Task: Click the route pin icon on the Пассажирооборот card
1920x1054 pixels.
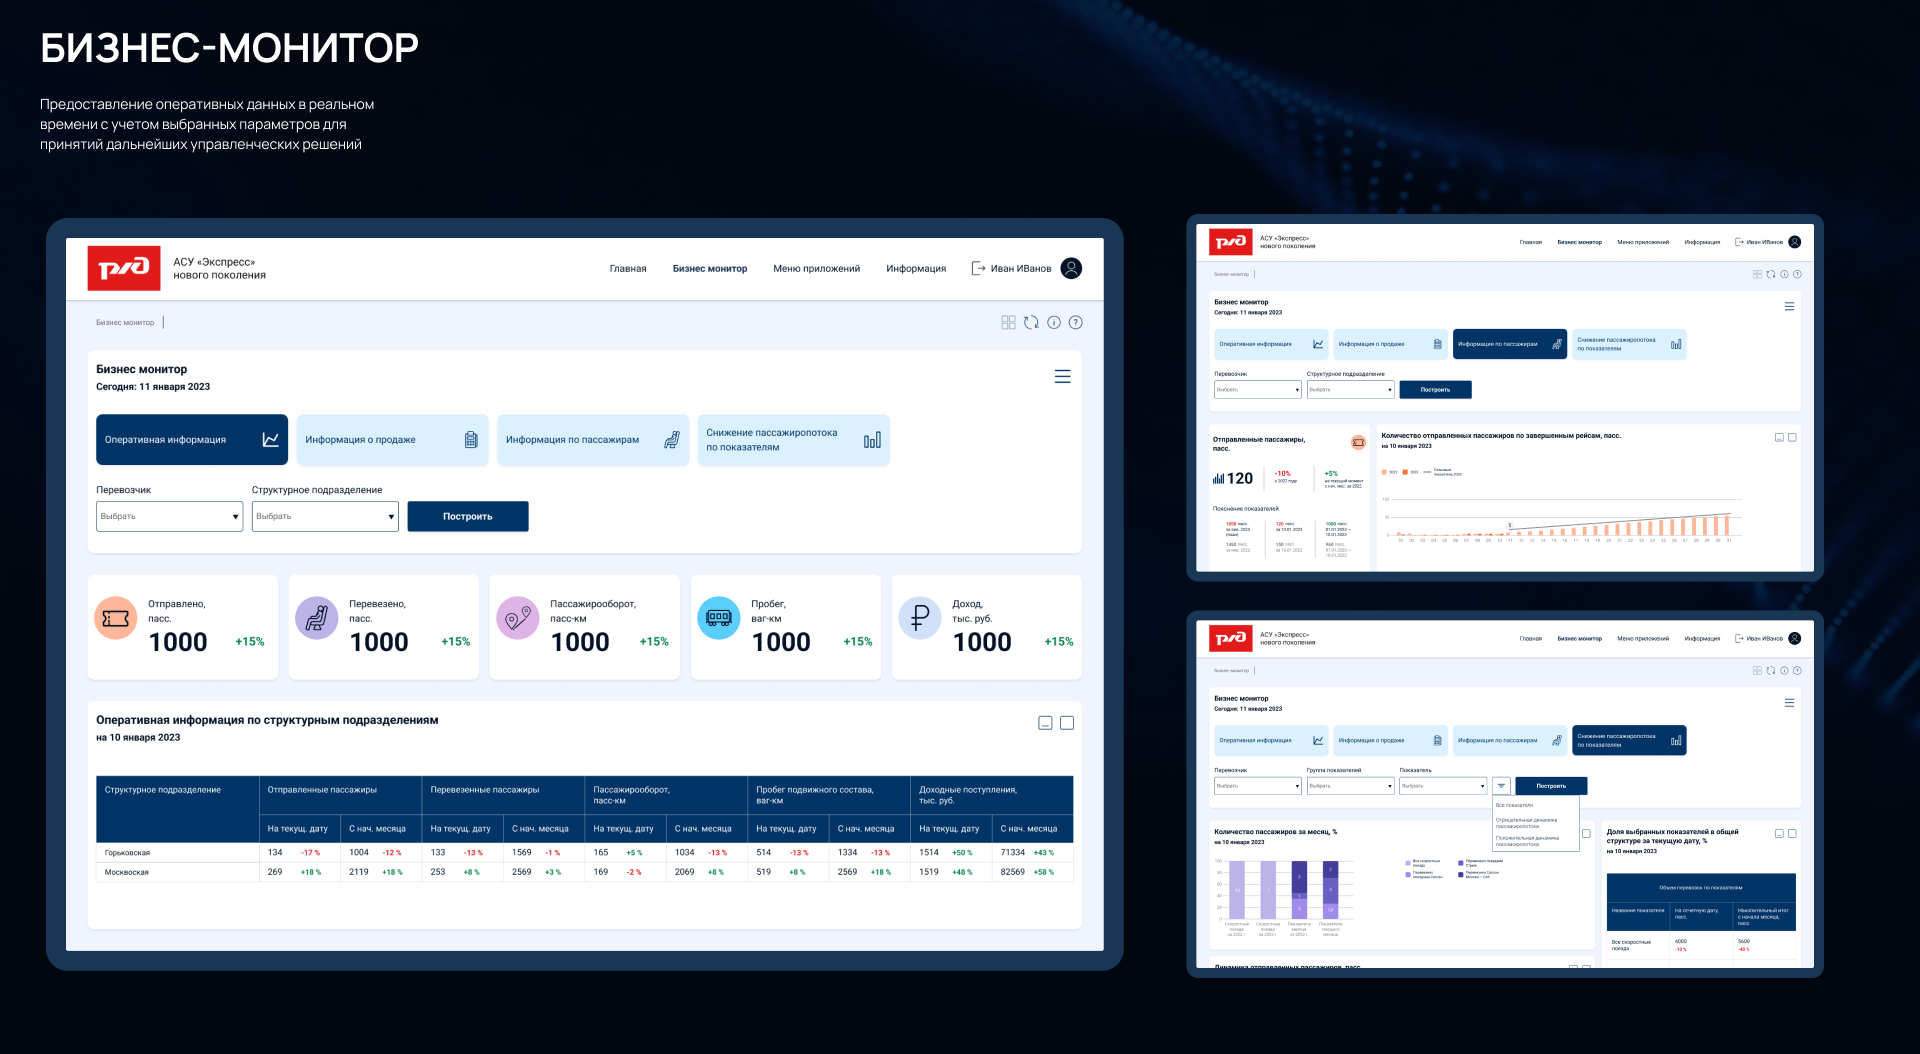Action: (x=518, y=618)
